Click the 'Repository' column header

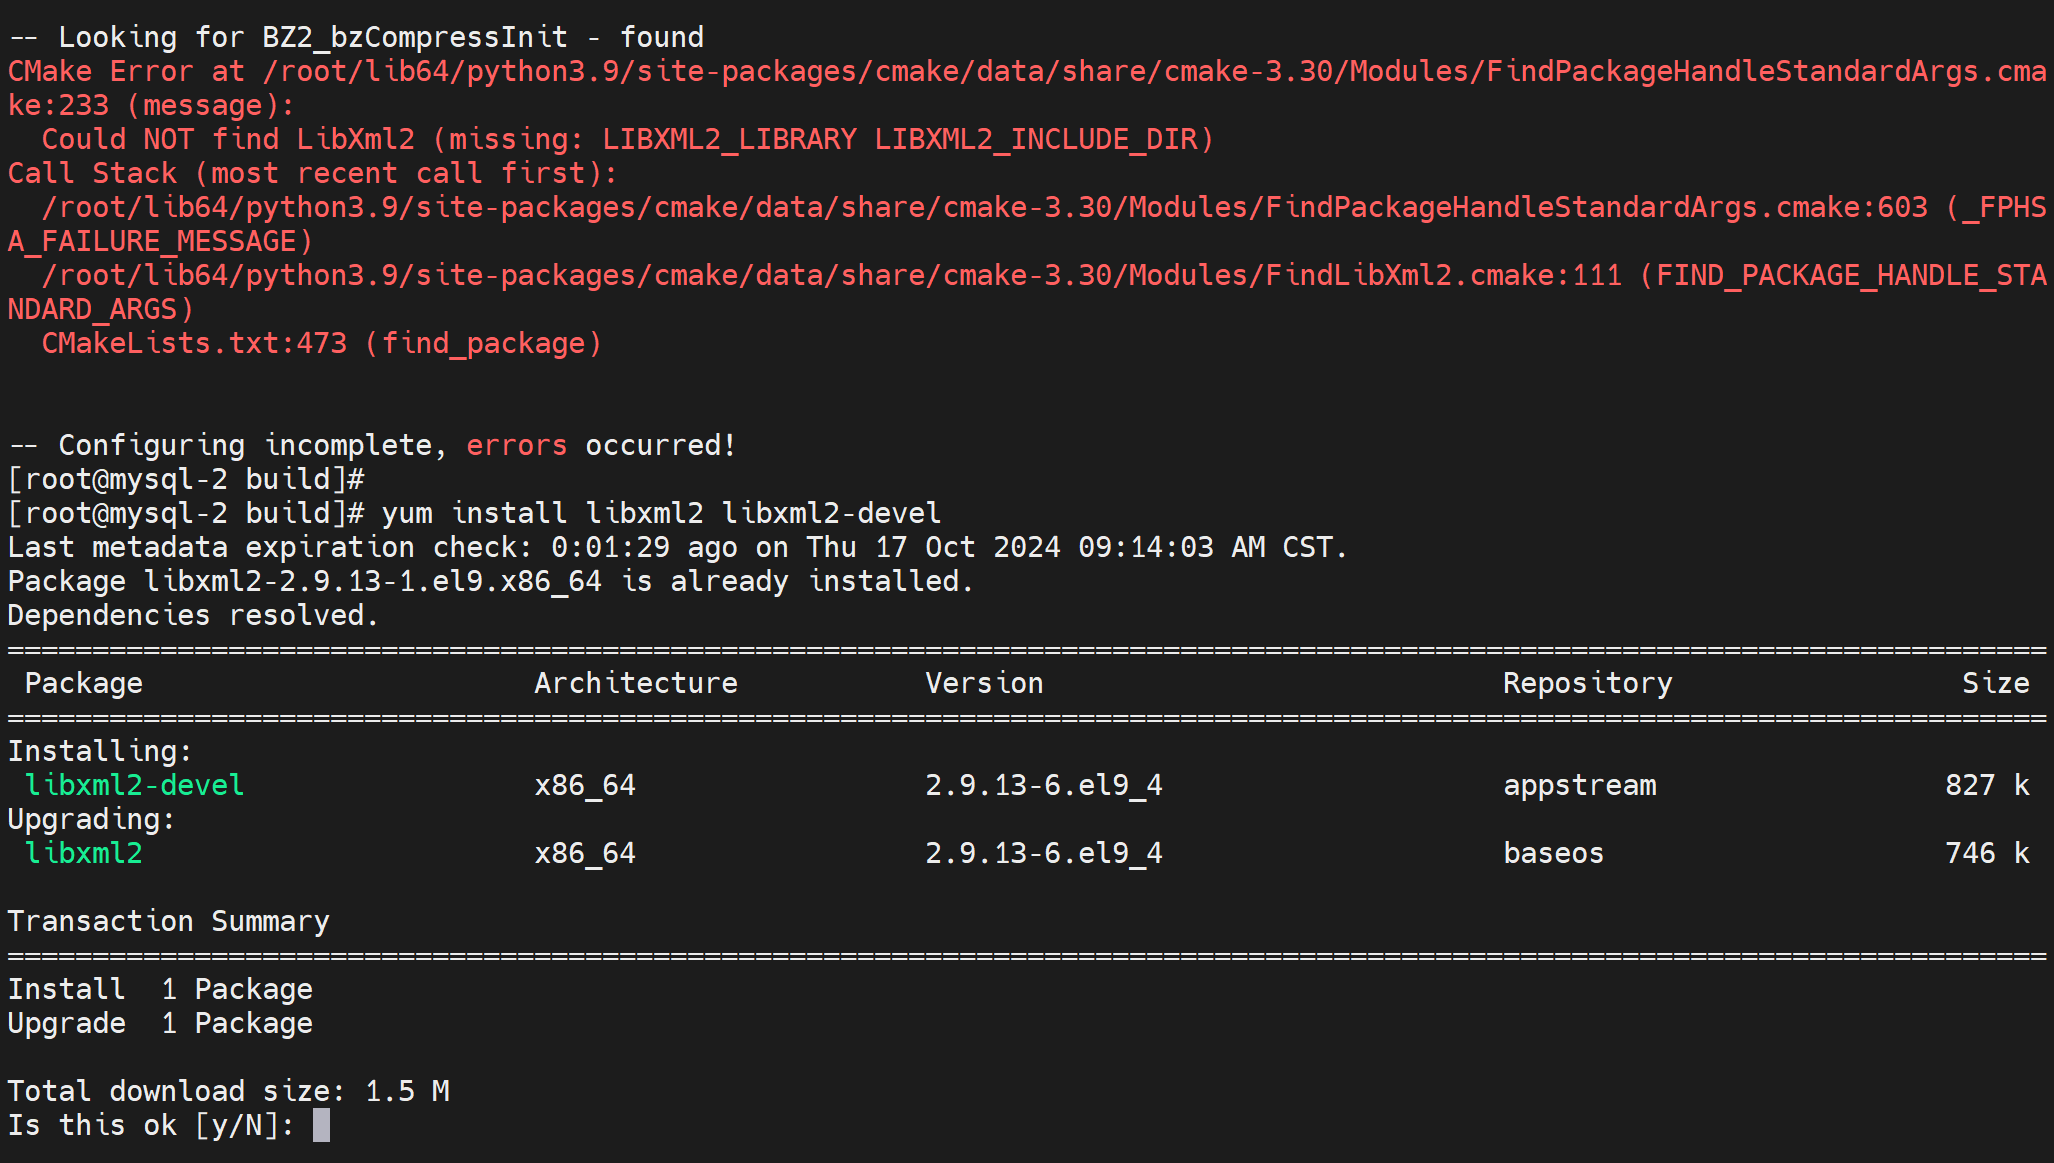tap(1588, 683)
